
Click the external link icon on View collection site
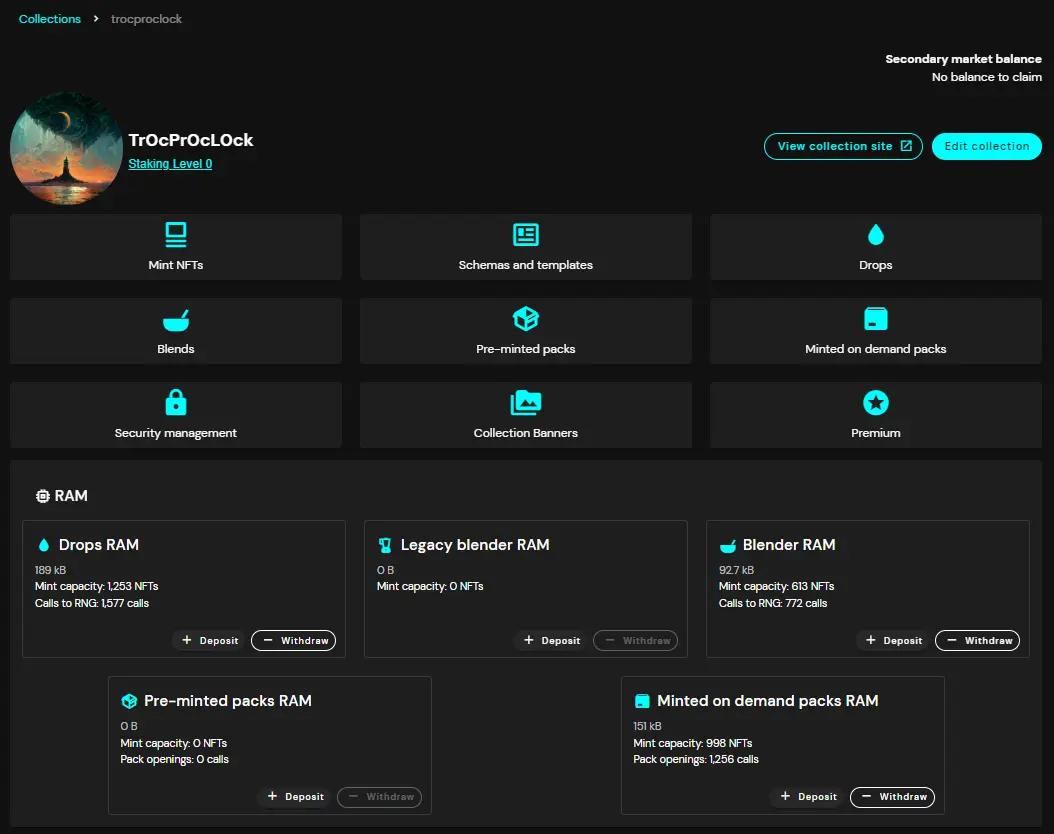point(906,146)
